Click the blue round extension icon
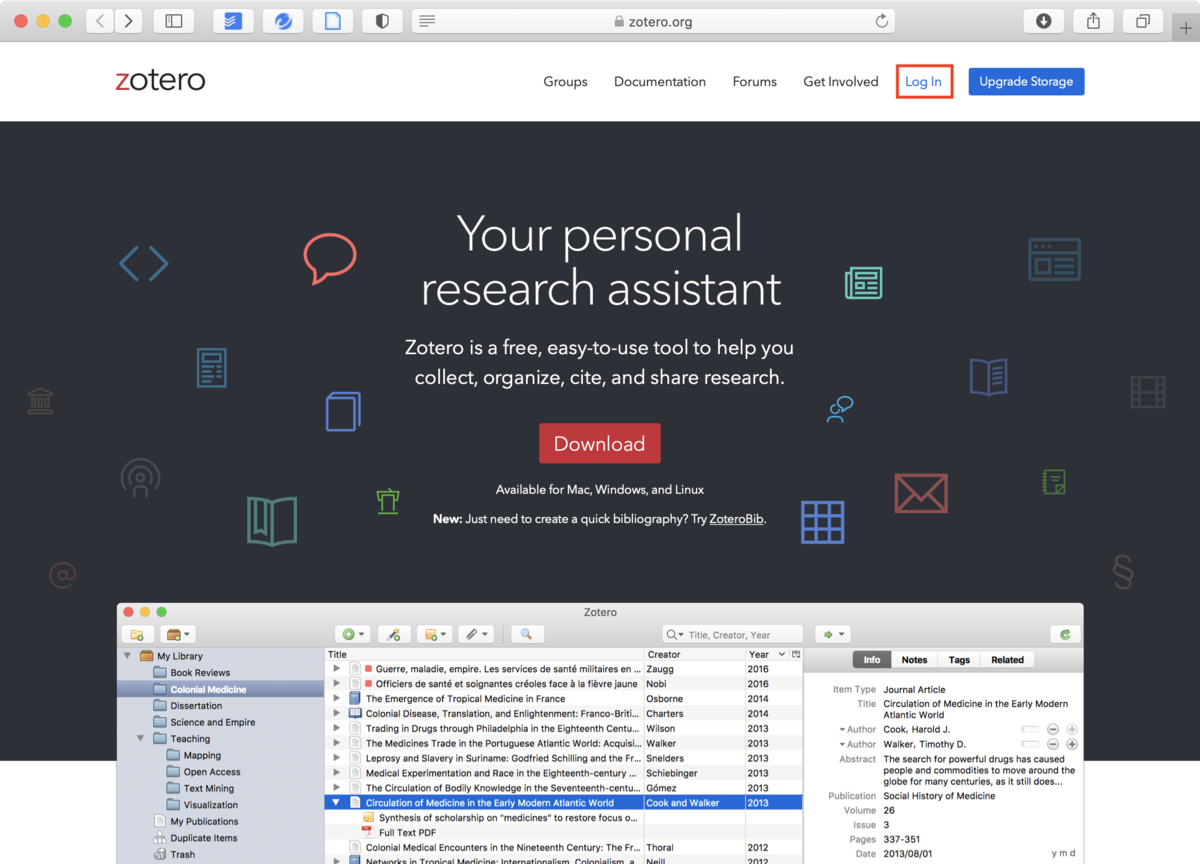Image resolution: width=1200 pixels, height=864 pixels. tap(283, 21)
